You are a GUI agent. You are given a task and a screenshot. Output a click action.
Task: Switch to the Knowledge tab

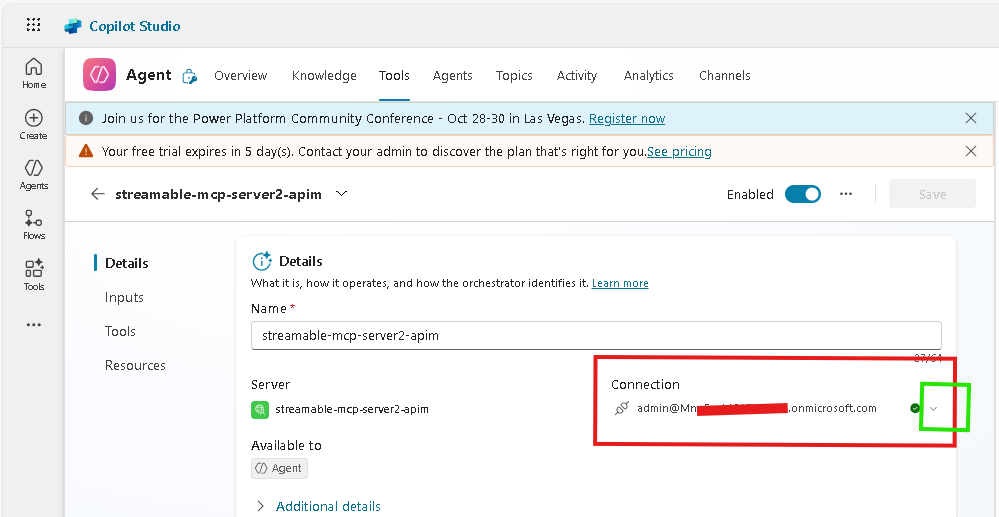point(324,75)
